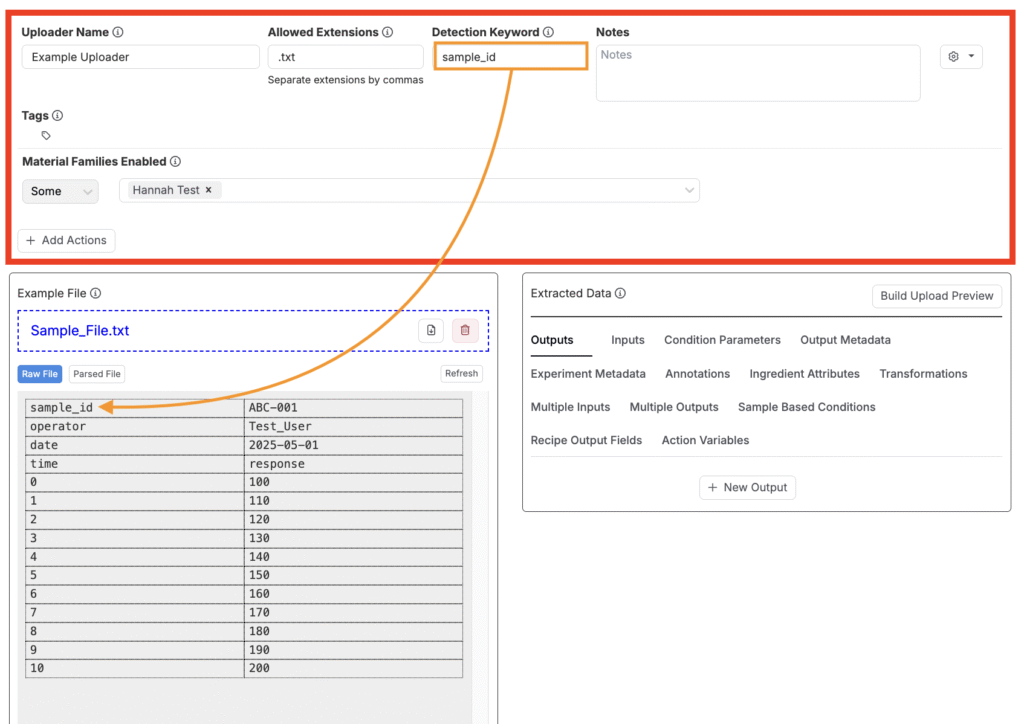This screenshot has width=1024, height=724.
Task: Switch to Parsed File view
Action: click(97, 374)
